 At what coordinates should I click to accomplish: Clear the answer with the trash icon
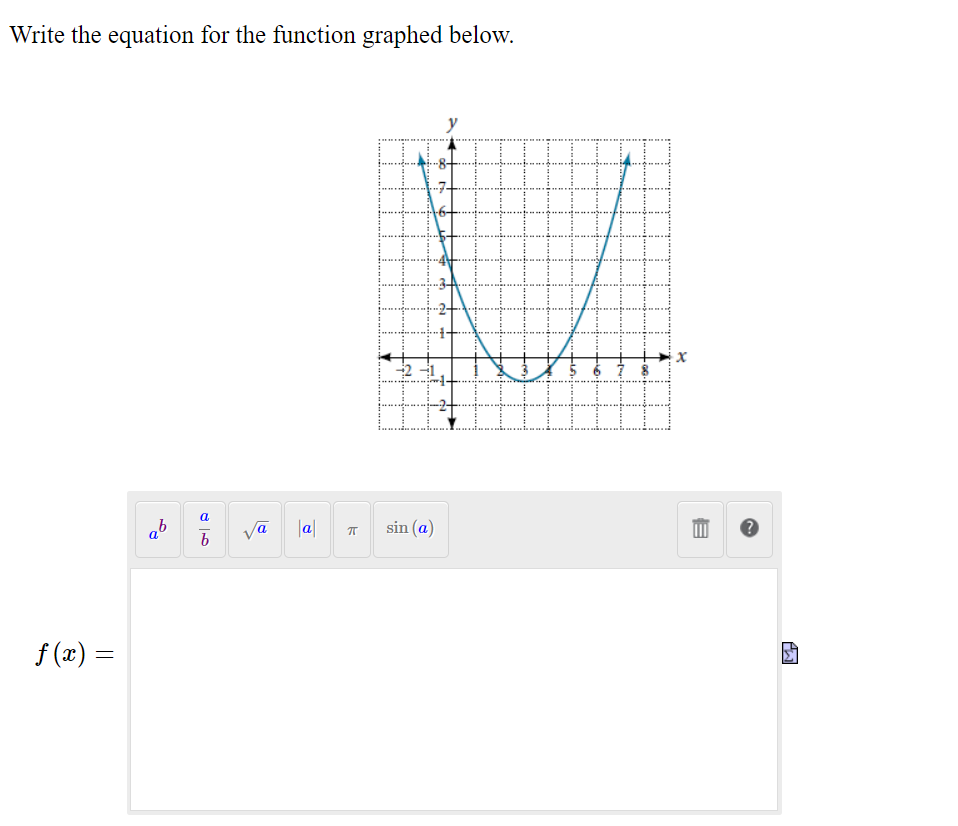pos(700,528)
